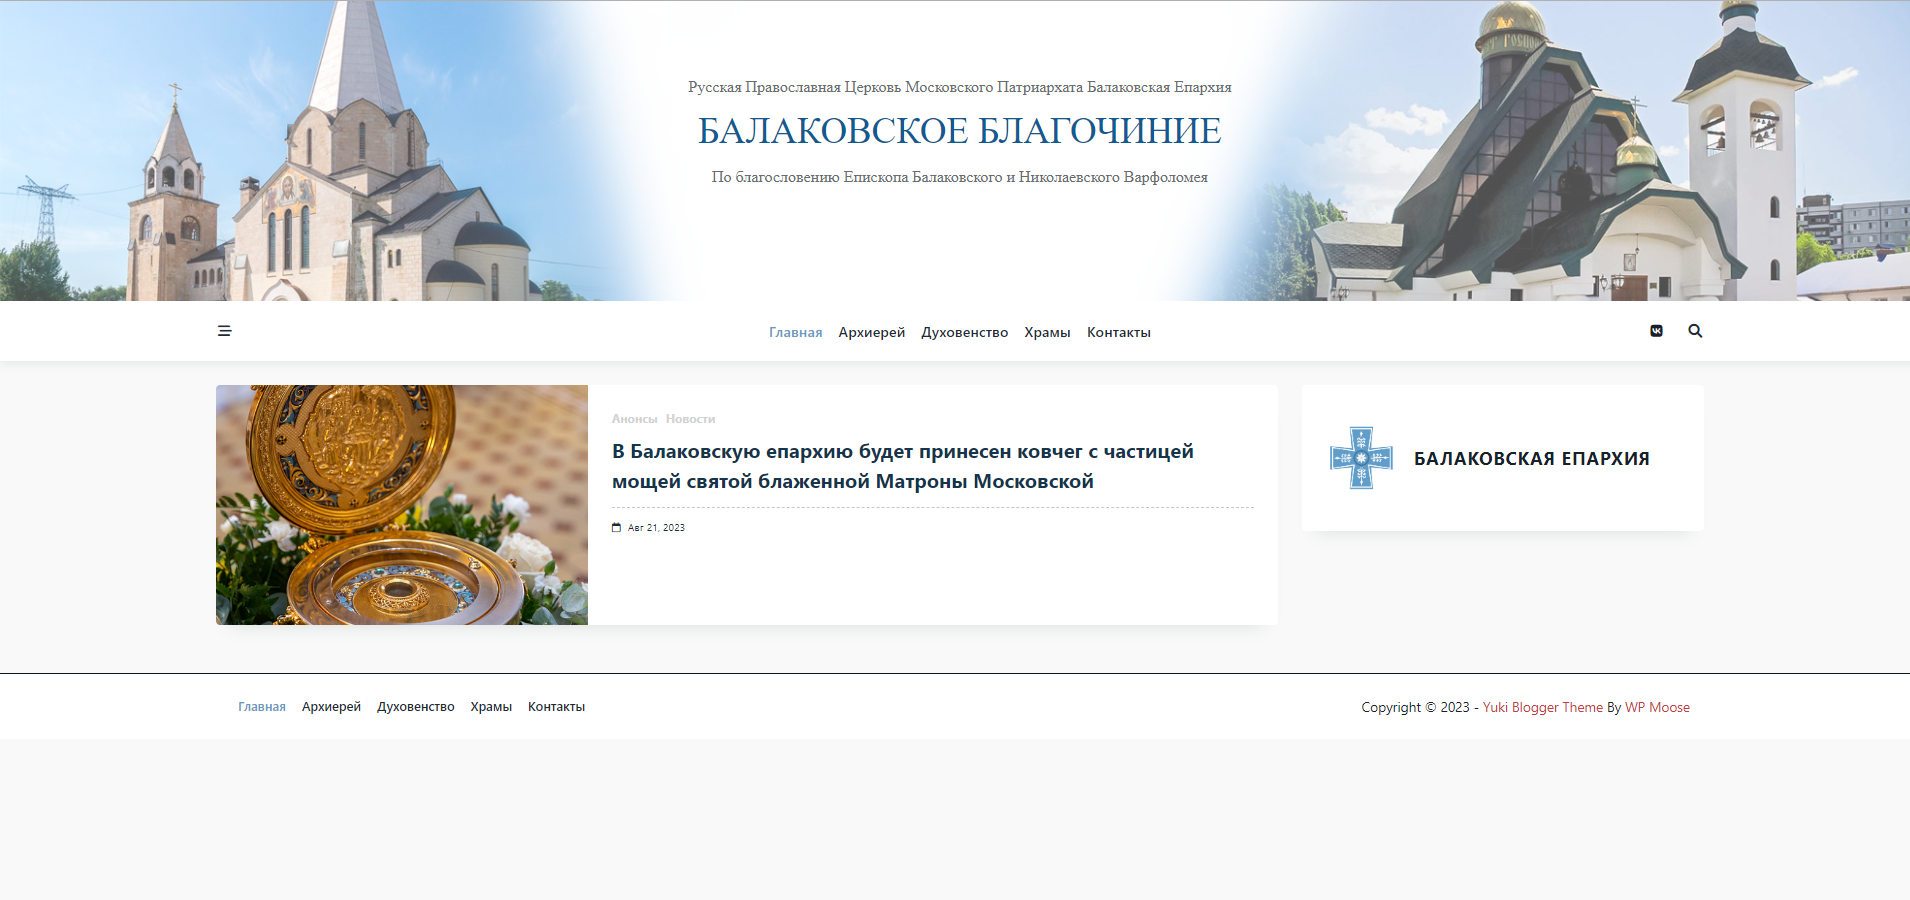Click the golden reliquary post thumbnail
1910x900 pixels.
pos(402,505)
